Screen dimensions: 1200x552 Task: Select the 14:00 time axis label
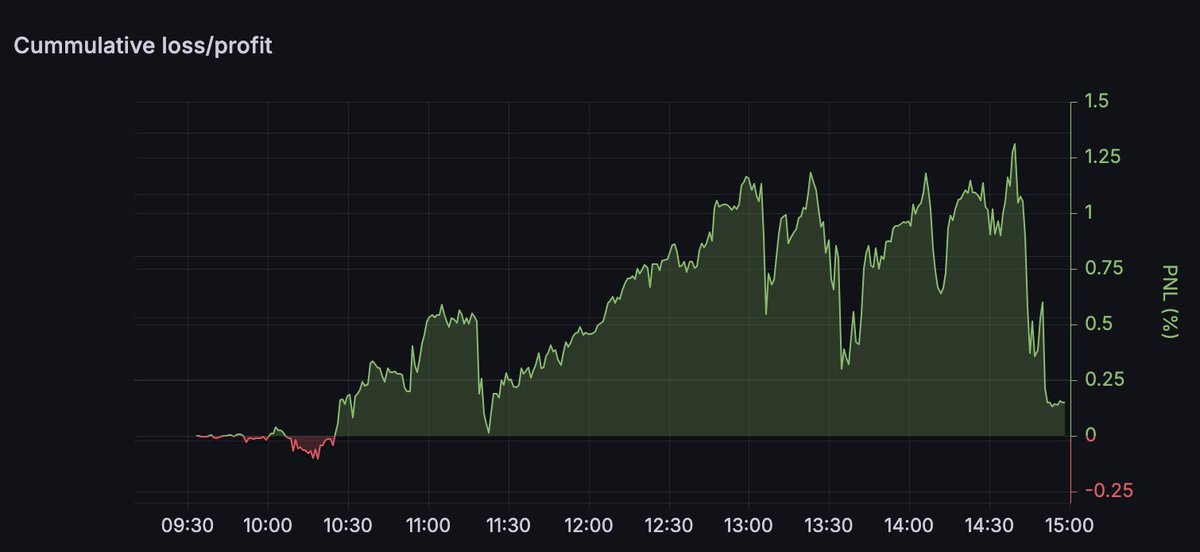[x=907, y=524]
